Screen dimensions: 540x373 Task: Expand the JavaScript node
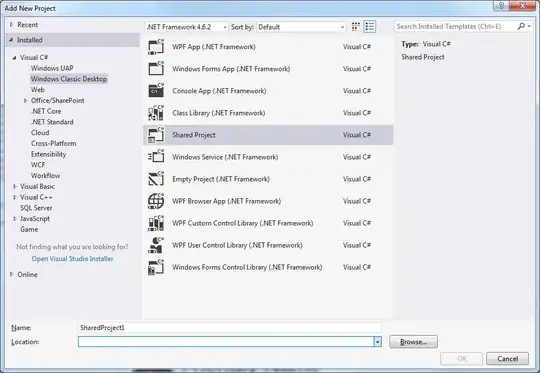coord(14,219)
